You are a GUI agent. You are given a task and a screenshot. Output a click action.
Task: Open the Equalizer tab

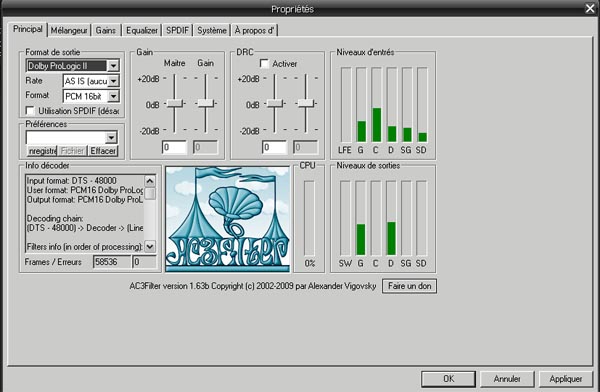click(142, 31)
